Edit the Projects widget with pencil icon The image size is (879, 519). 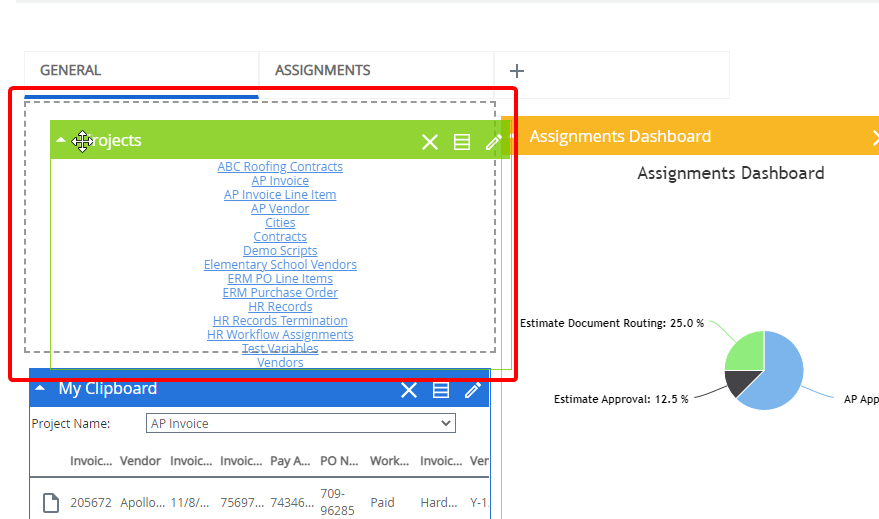[x=493, y=142]
